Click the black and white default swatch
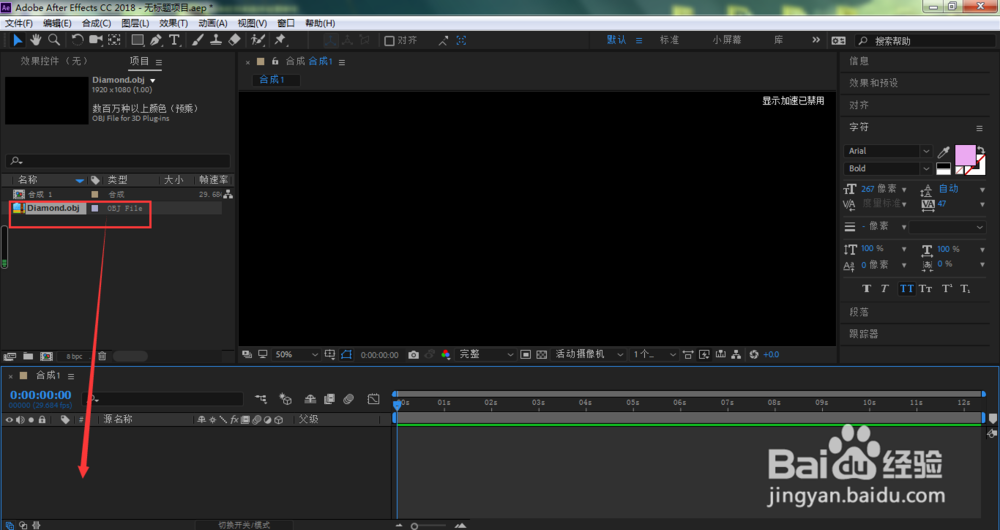 pos(943,169)
